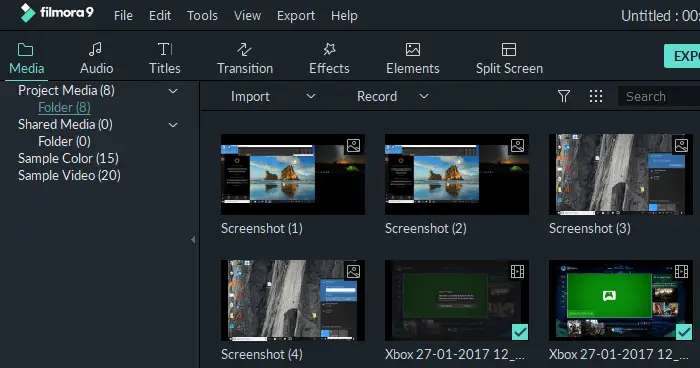Expand the Import dropdown arrow
Image resolution: width=700 pixels, height=368 pixels.
[311, 96]
